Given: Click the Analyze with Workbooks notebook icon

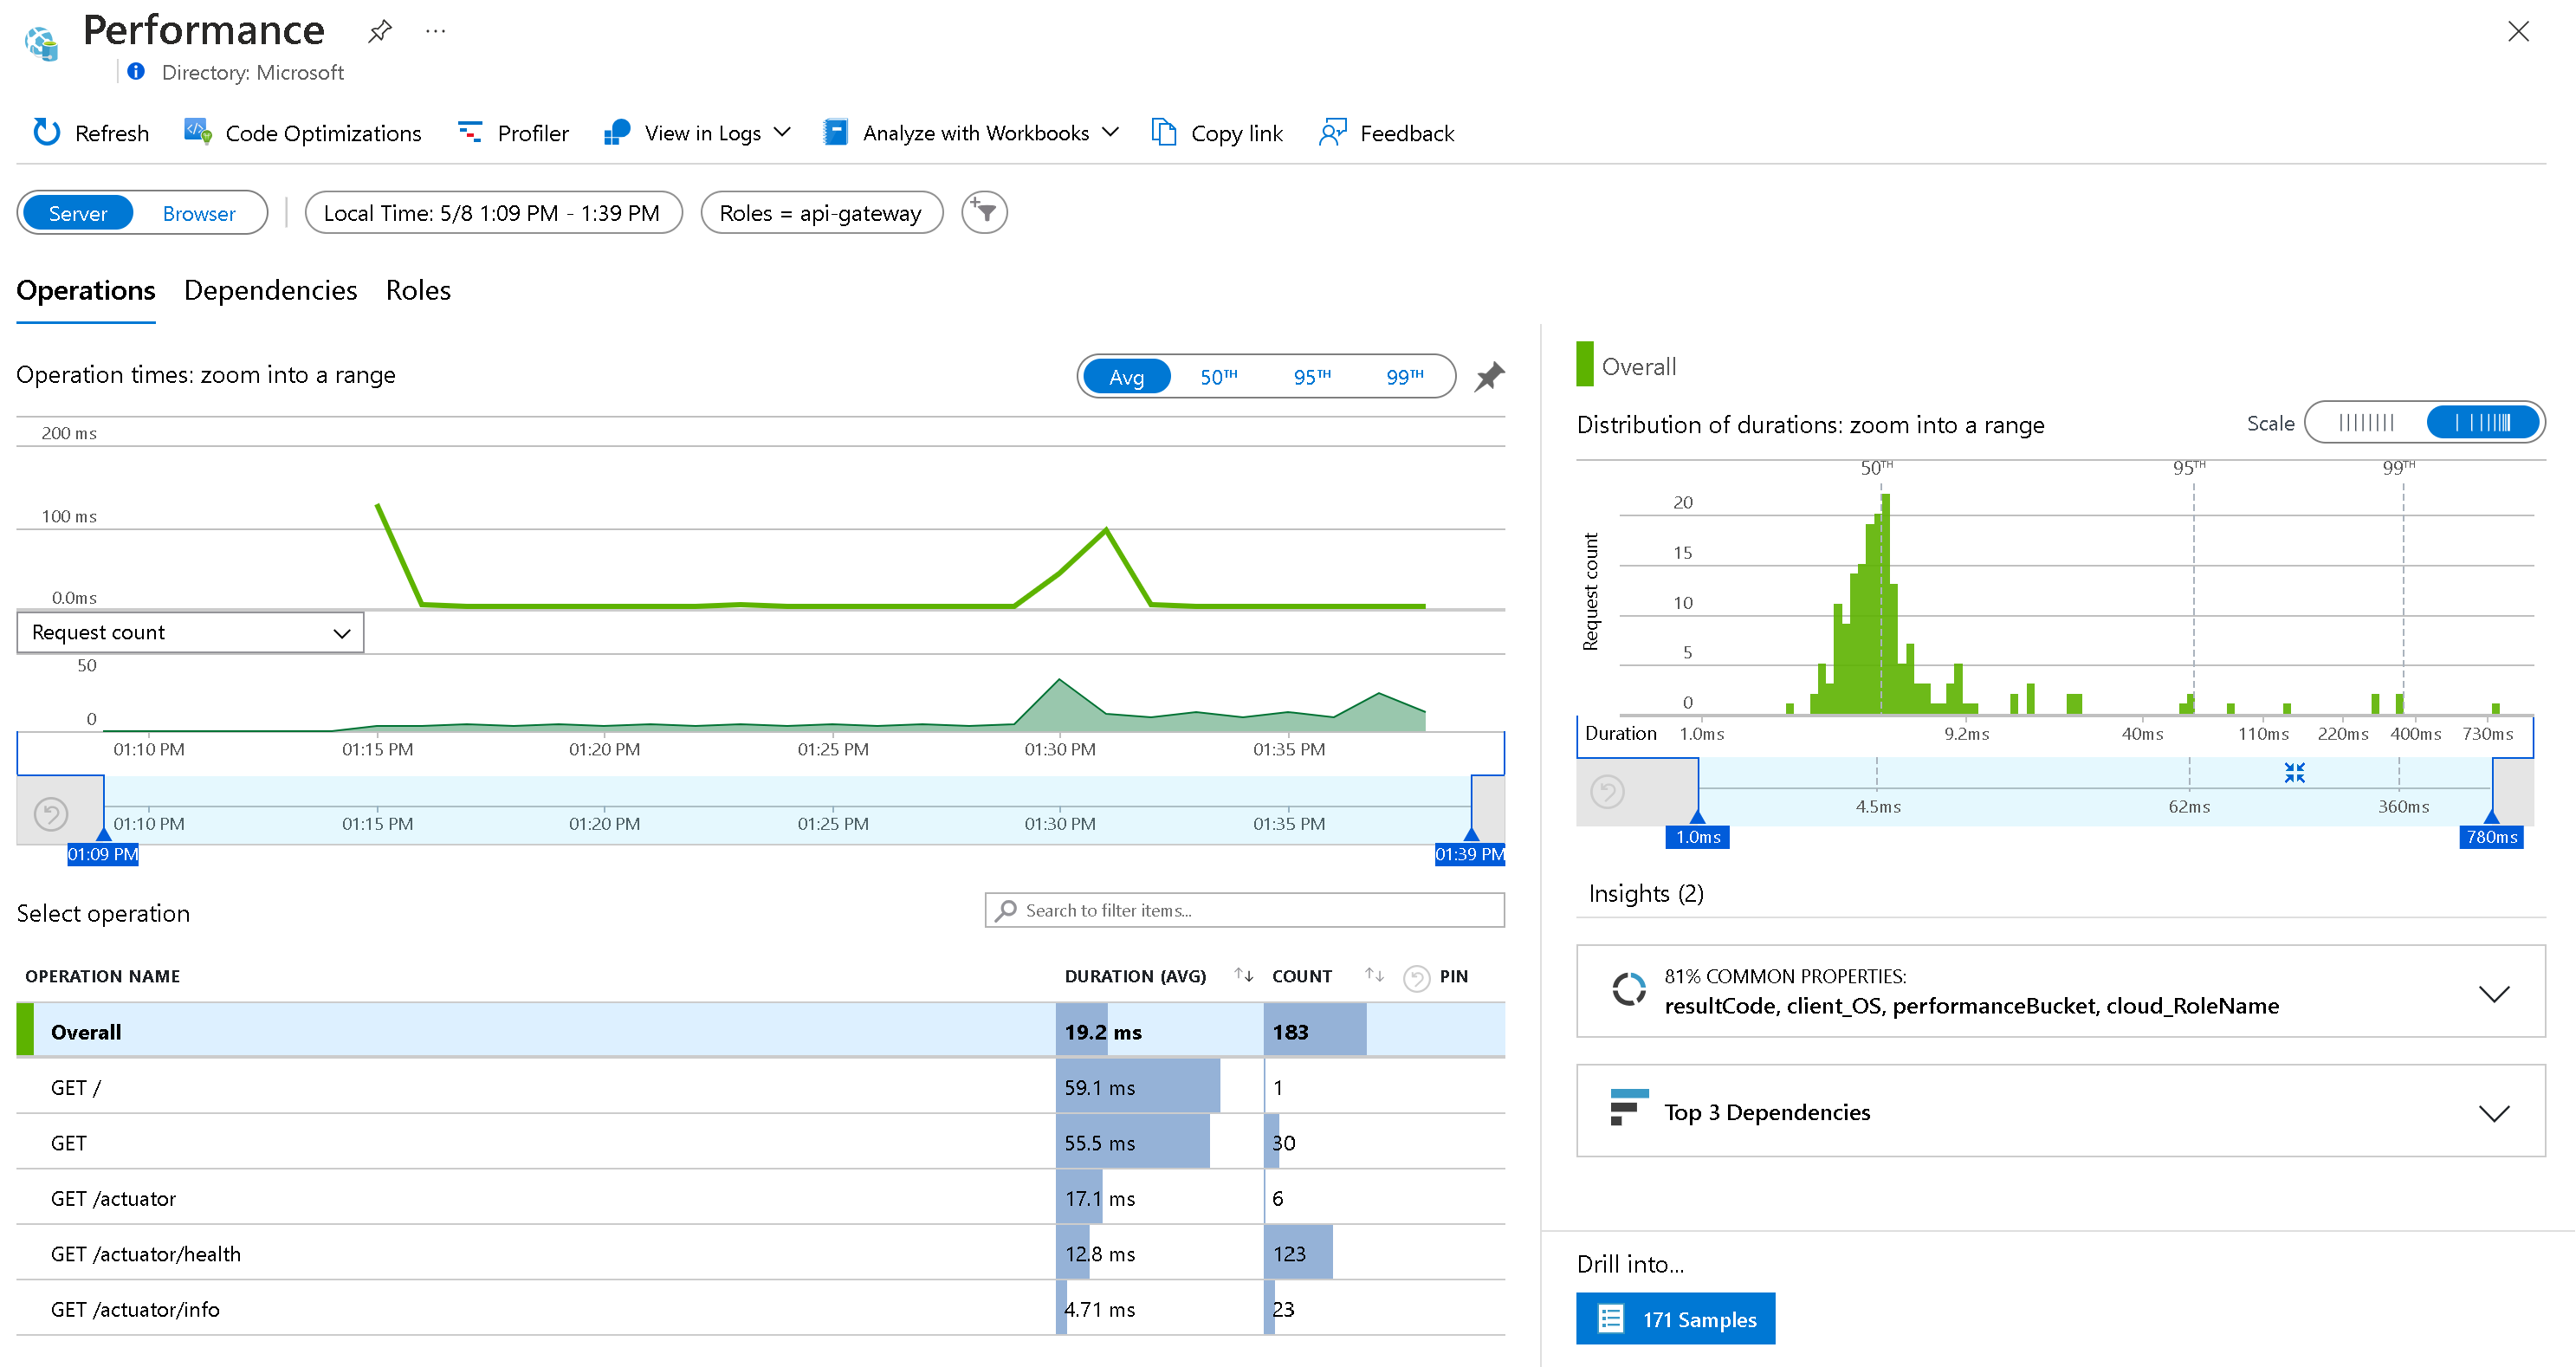Looking at the screenshot, I should tap(836, 132).
